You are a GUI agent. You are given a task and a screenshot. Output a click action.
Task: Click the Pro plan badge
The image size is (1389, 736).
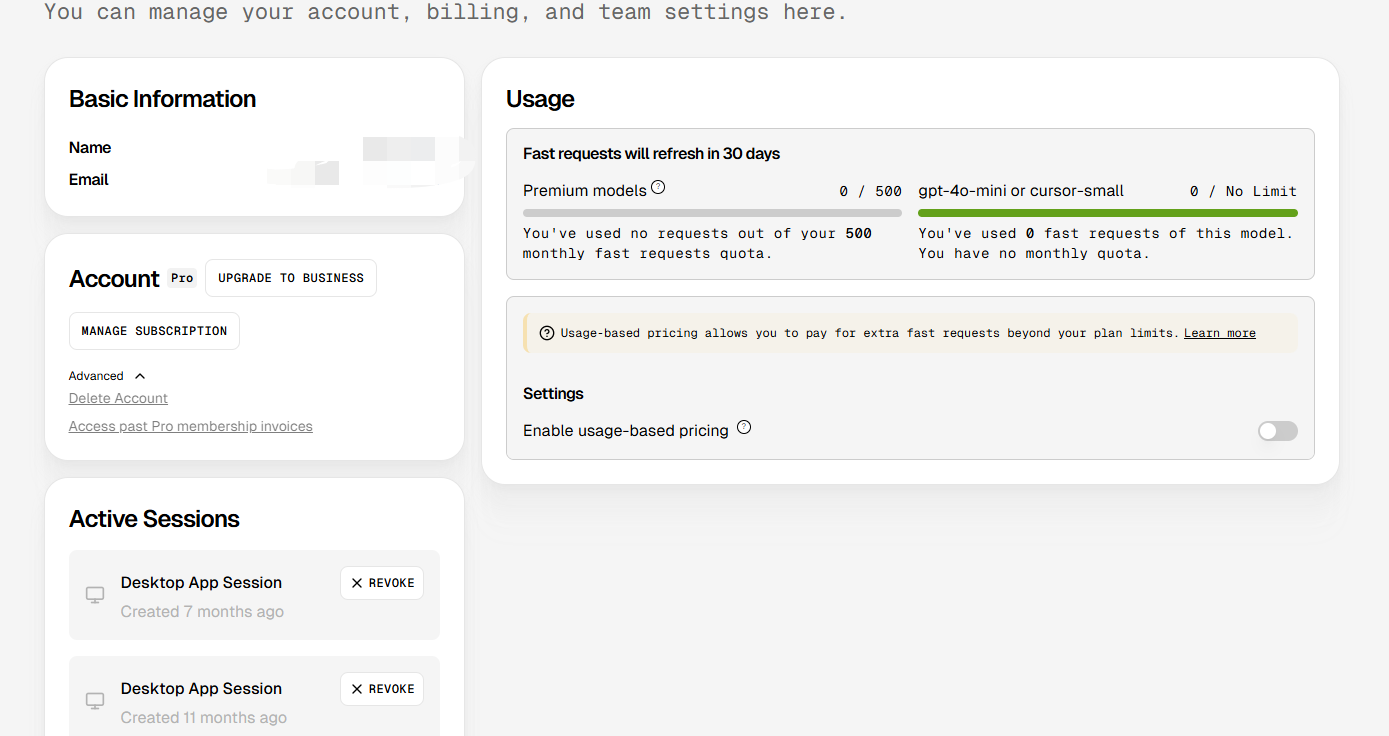click(x=182, y=278)
